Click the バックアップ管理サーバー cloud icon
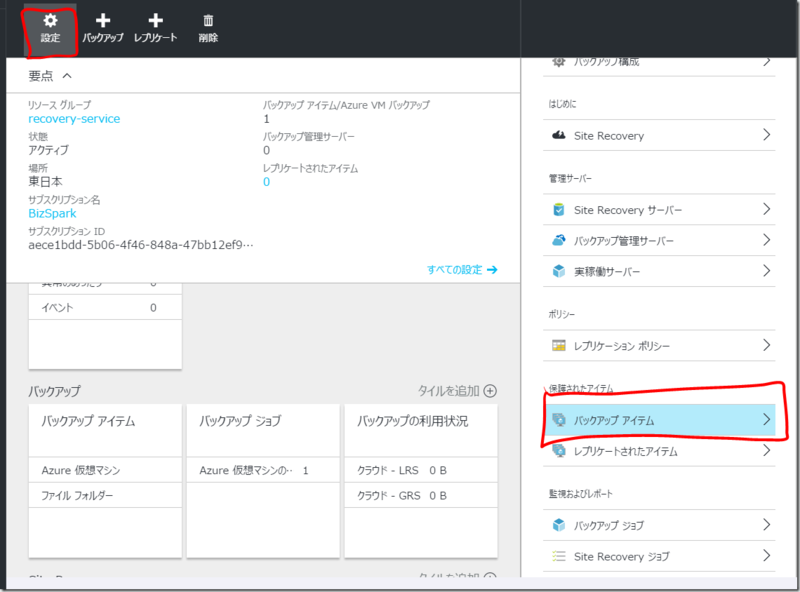Screen dimensions: 800x592 click(559, 240)
